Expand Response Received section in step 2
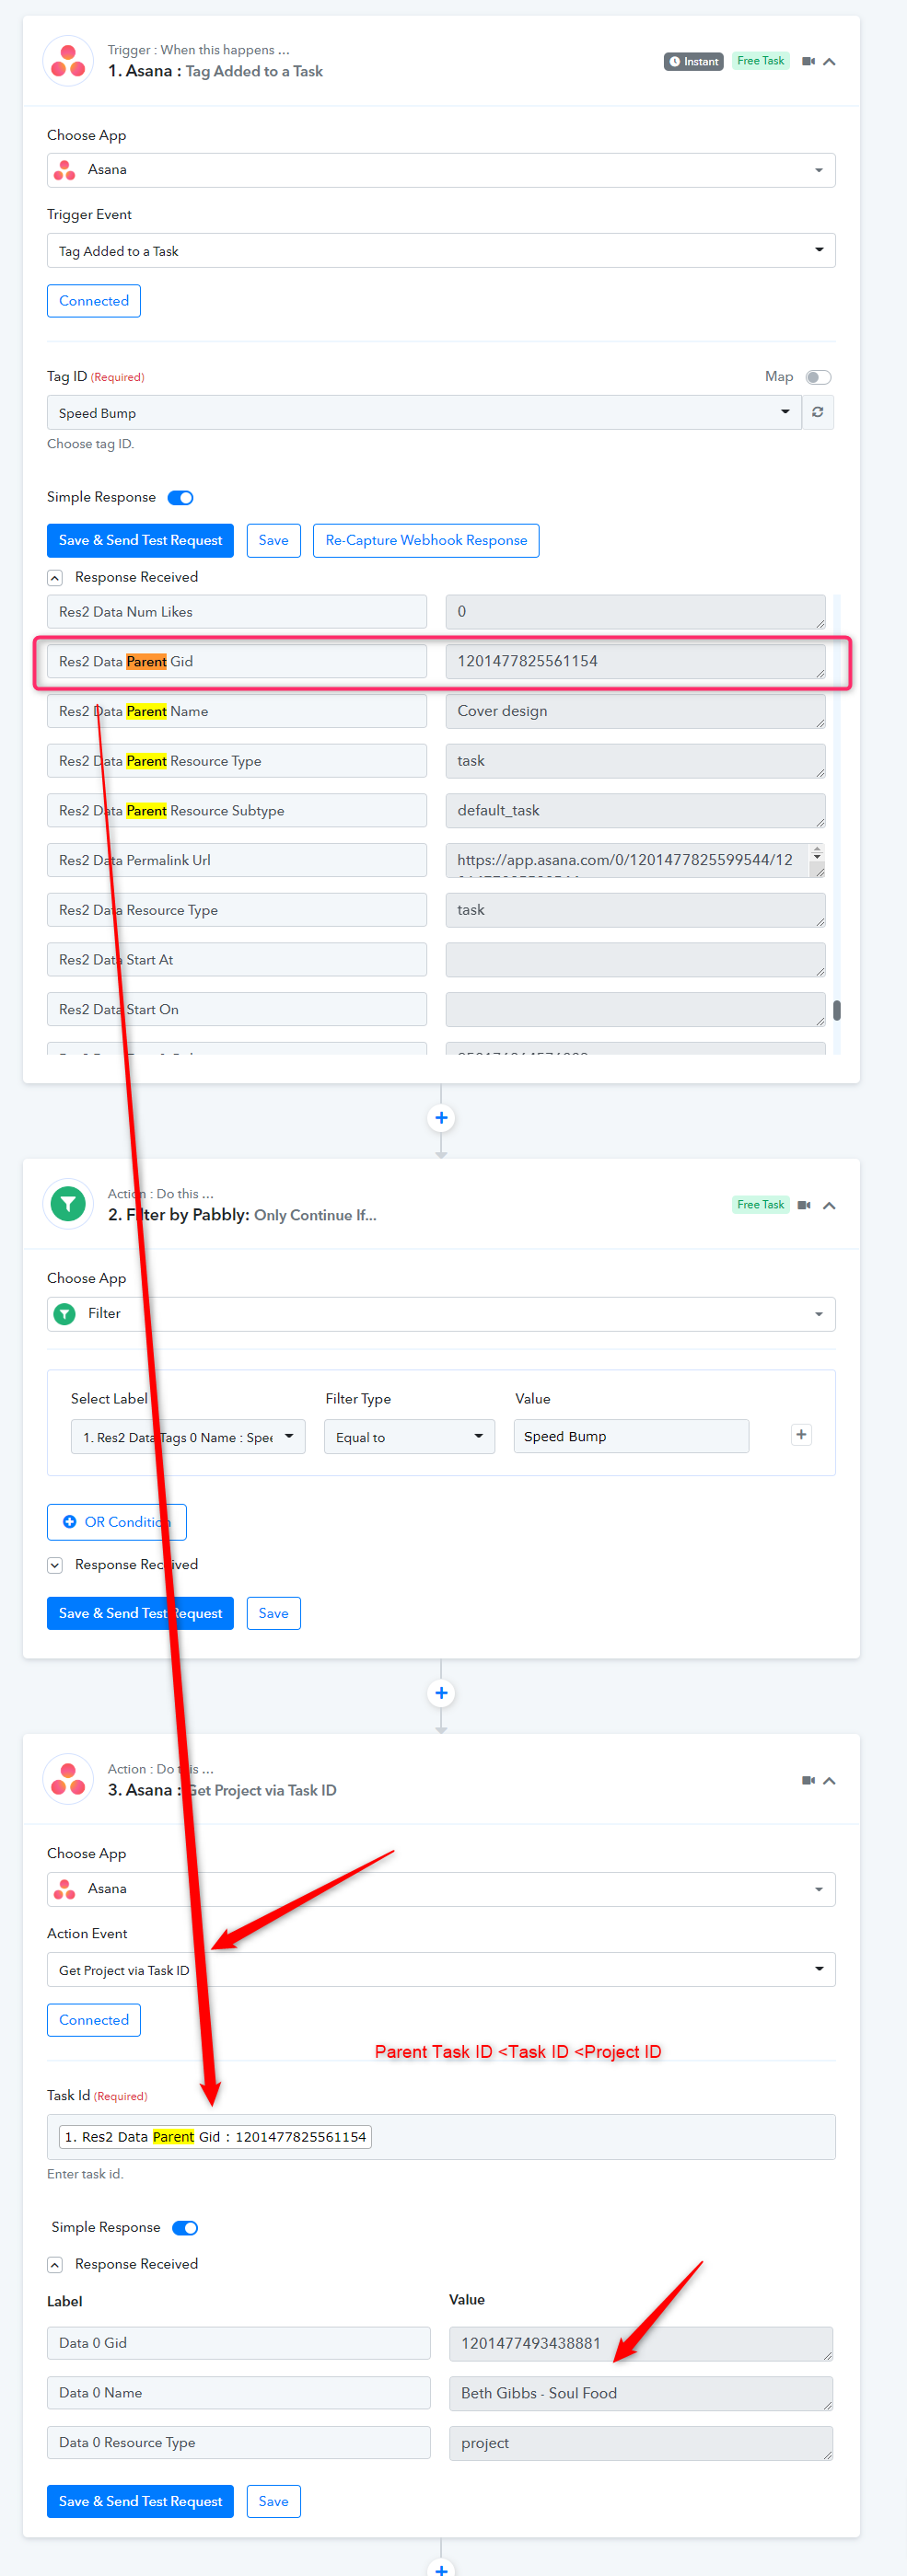 pos(55,1565)
